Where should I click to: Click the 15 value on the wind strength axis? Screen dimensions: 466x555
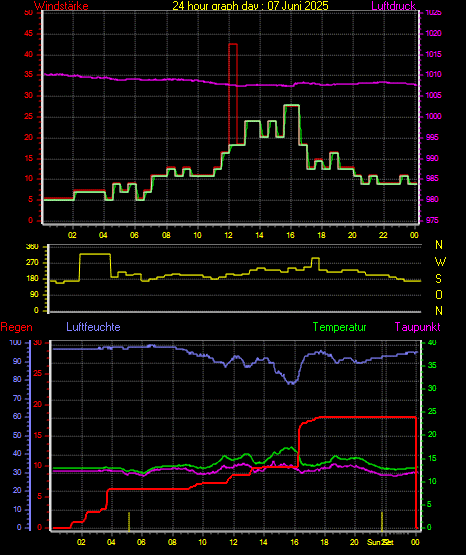point(28,158)
